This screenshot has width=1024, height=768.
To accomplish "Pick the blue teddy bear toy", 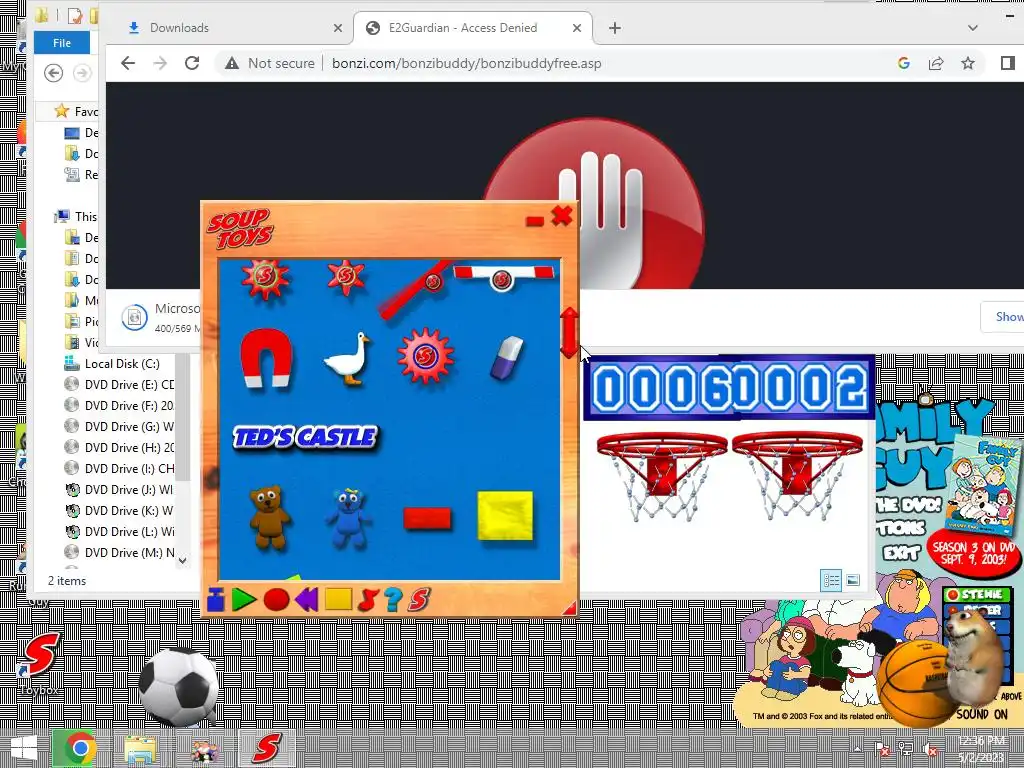I will (348, 519).
